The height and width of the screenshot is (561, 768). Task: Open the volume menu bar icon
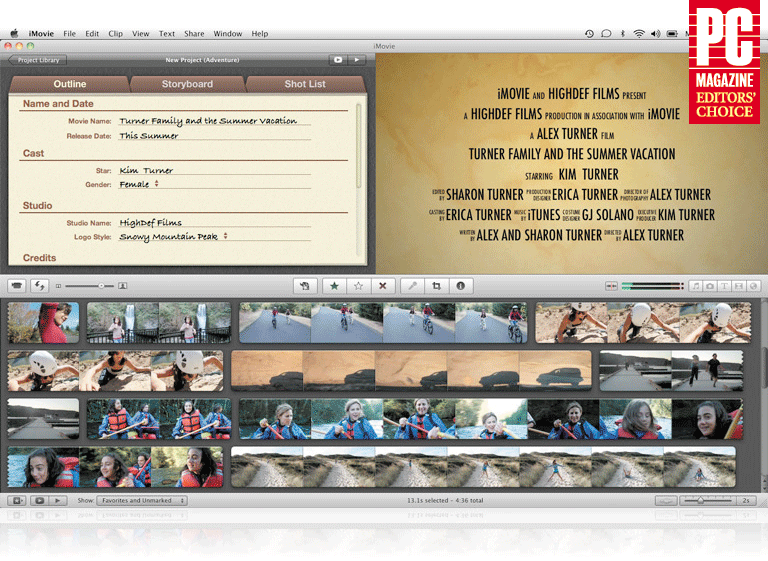[x=655, y=34]
